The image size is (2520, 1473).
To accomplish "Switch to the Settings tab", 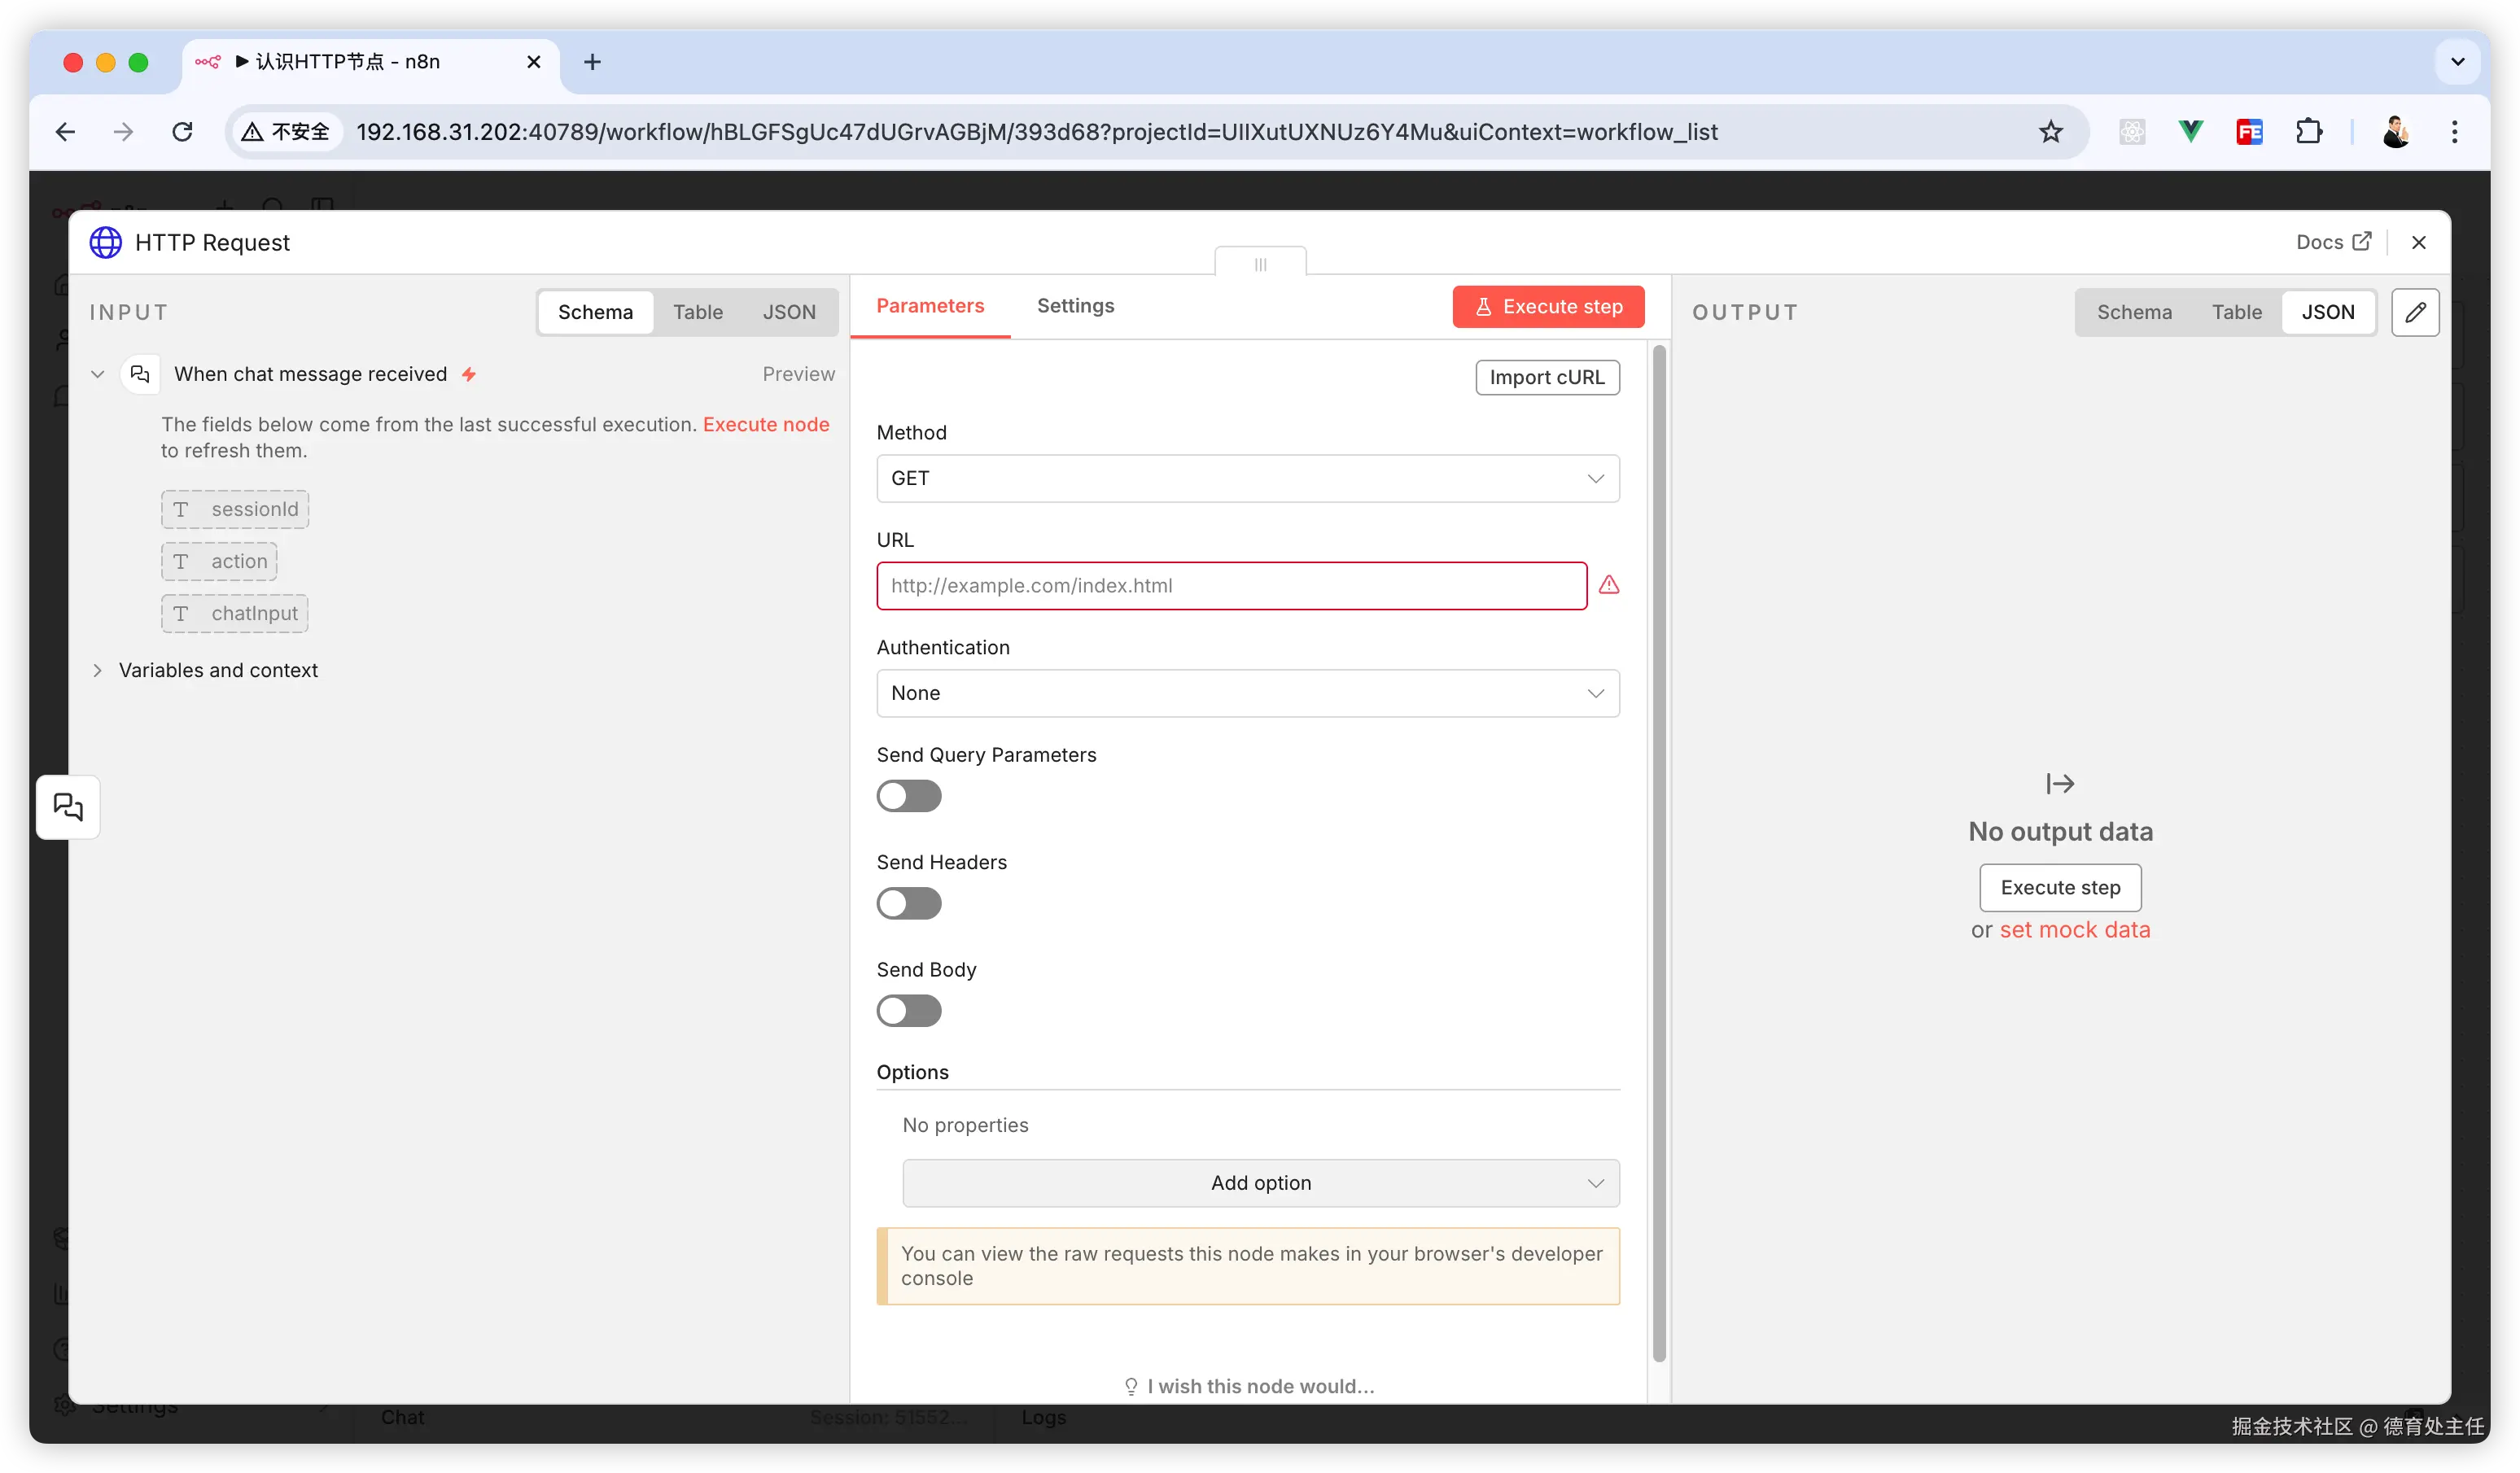I will coord(1075,306).
